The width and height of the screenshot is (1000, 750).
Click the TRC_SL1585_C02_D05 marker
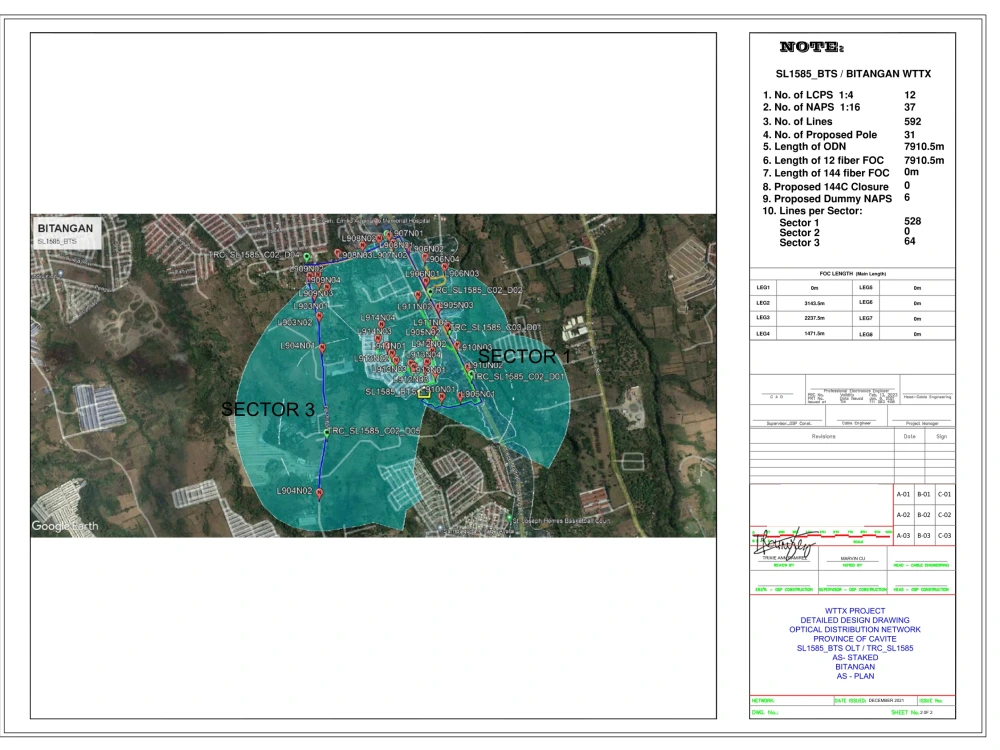pyautogui.click(x=326, y=431)
